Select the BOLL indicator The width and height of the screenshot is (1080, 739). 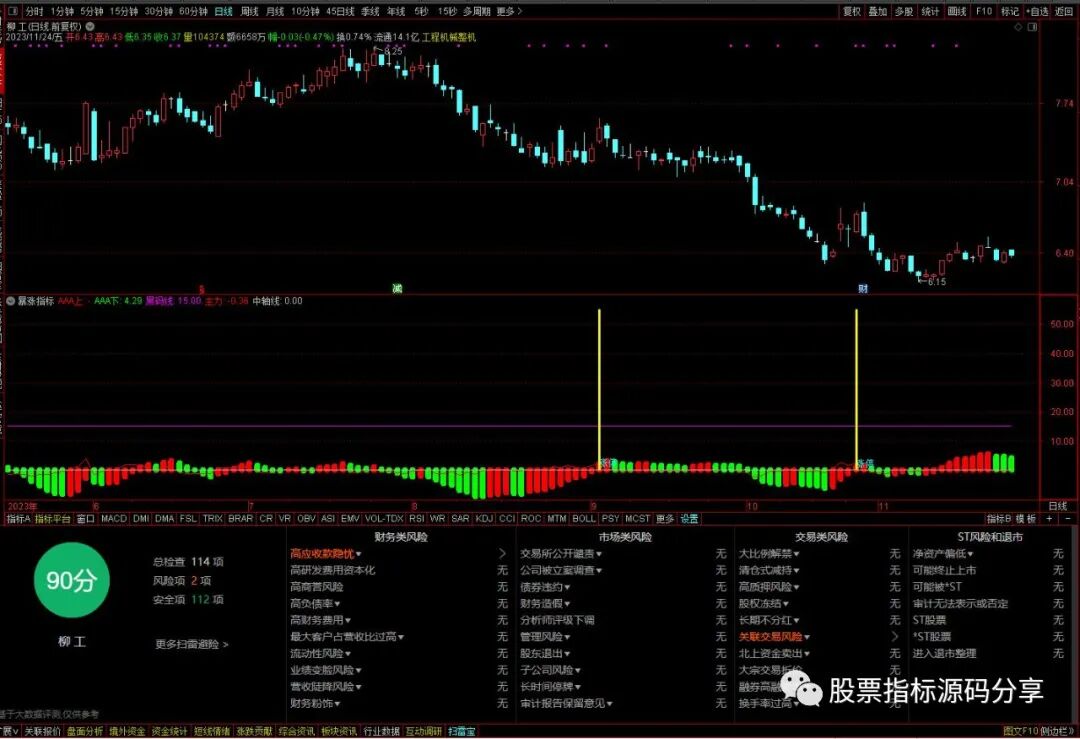point(583,519)
